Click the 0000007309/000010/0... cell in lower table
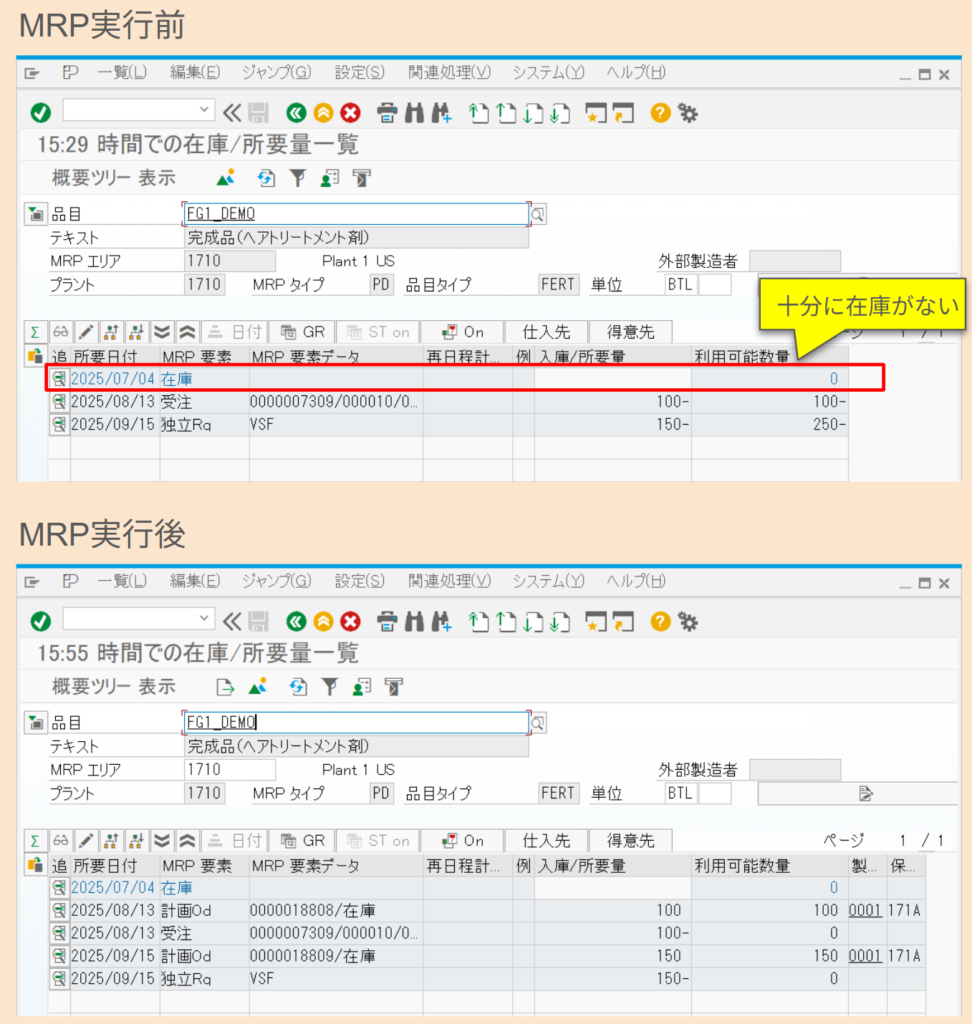This screenshot has height=1024, width=972. (336, 933)
